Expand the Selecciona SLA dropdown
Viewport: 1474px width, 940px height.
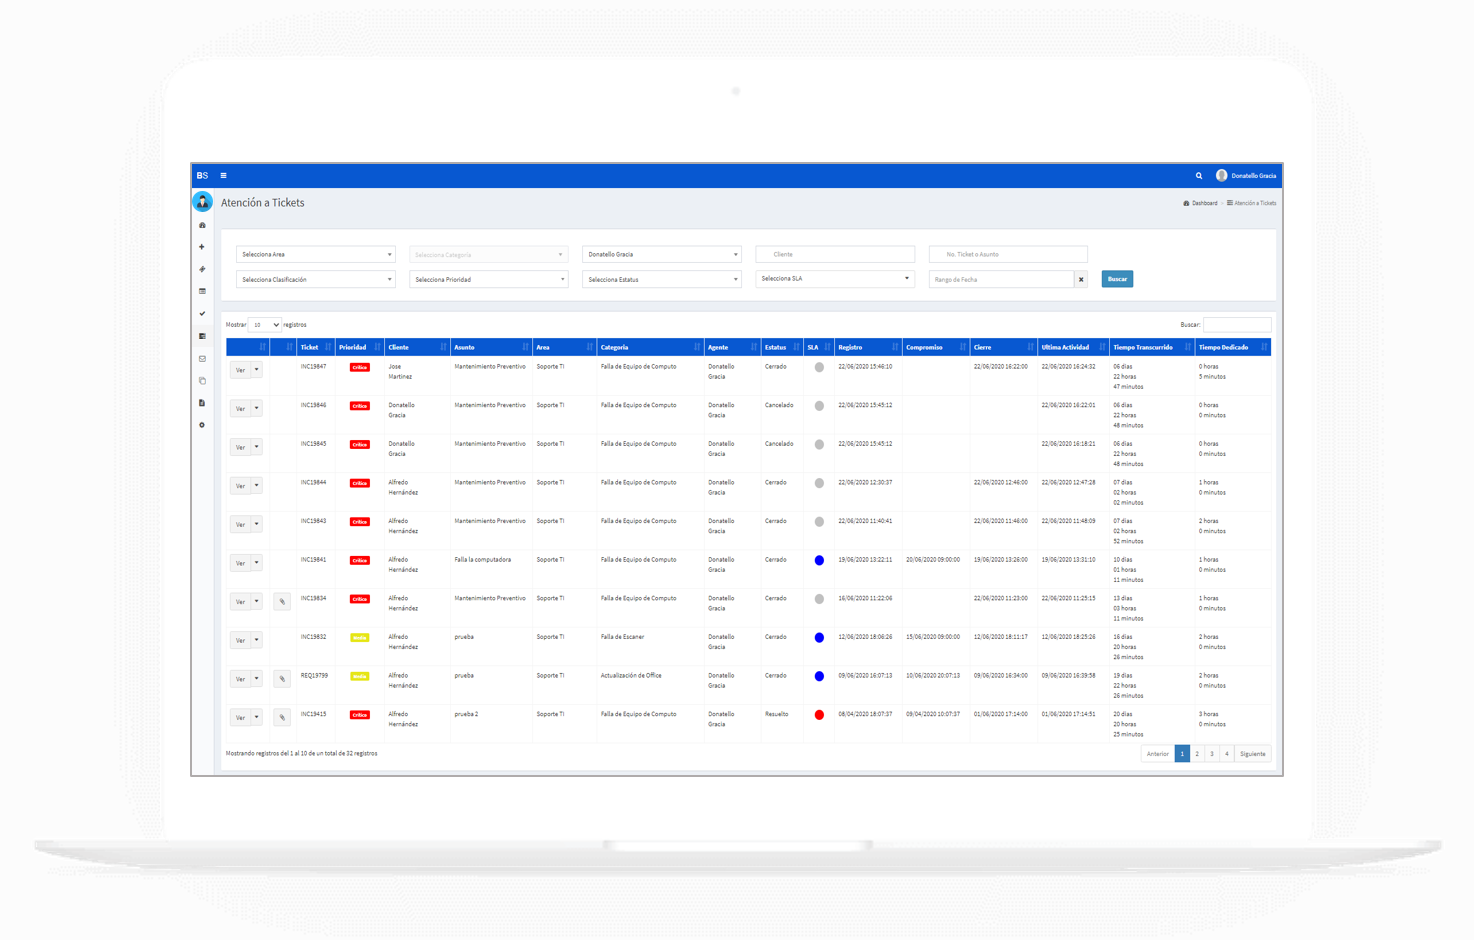pos(834,279)
